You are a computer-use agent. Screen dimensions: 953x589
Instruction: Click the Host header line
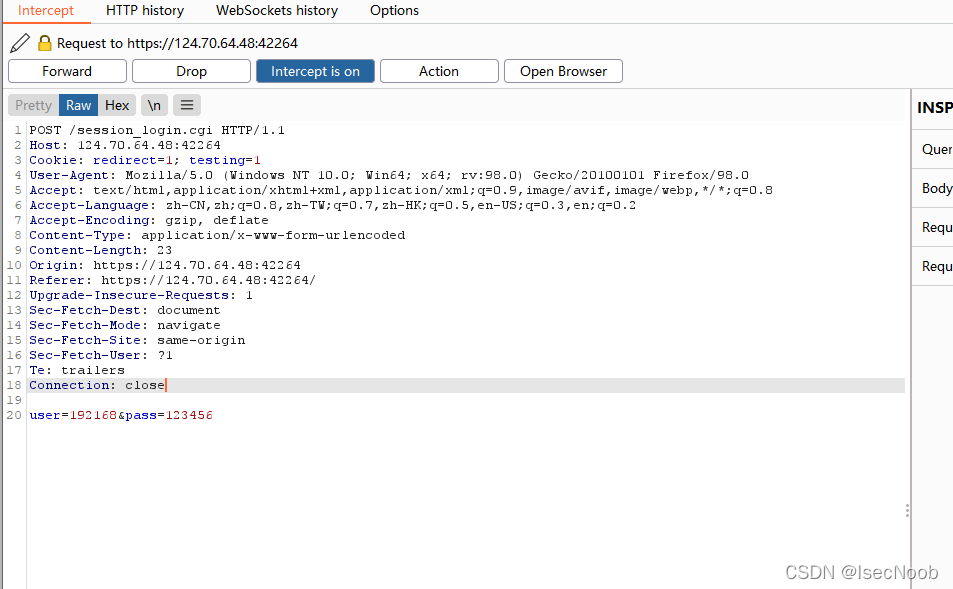click(125, 145)
